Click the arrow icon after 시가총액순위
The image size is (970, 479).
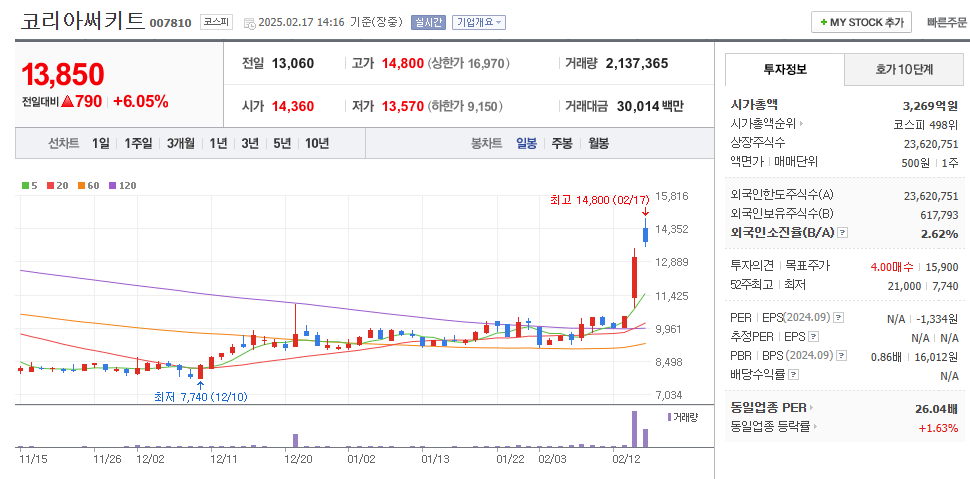pyautogui.click(x=802, y=124)
